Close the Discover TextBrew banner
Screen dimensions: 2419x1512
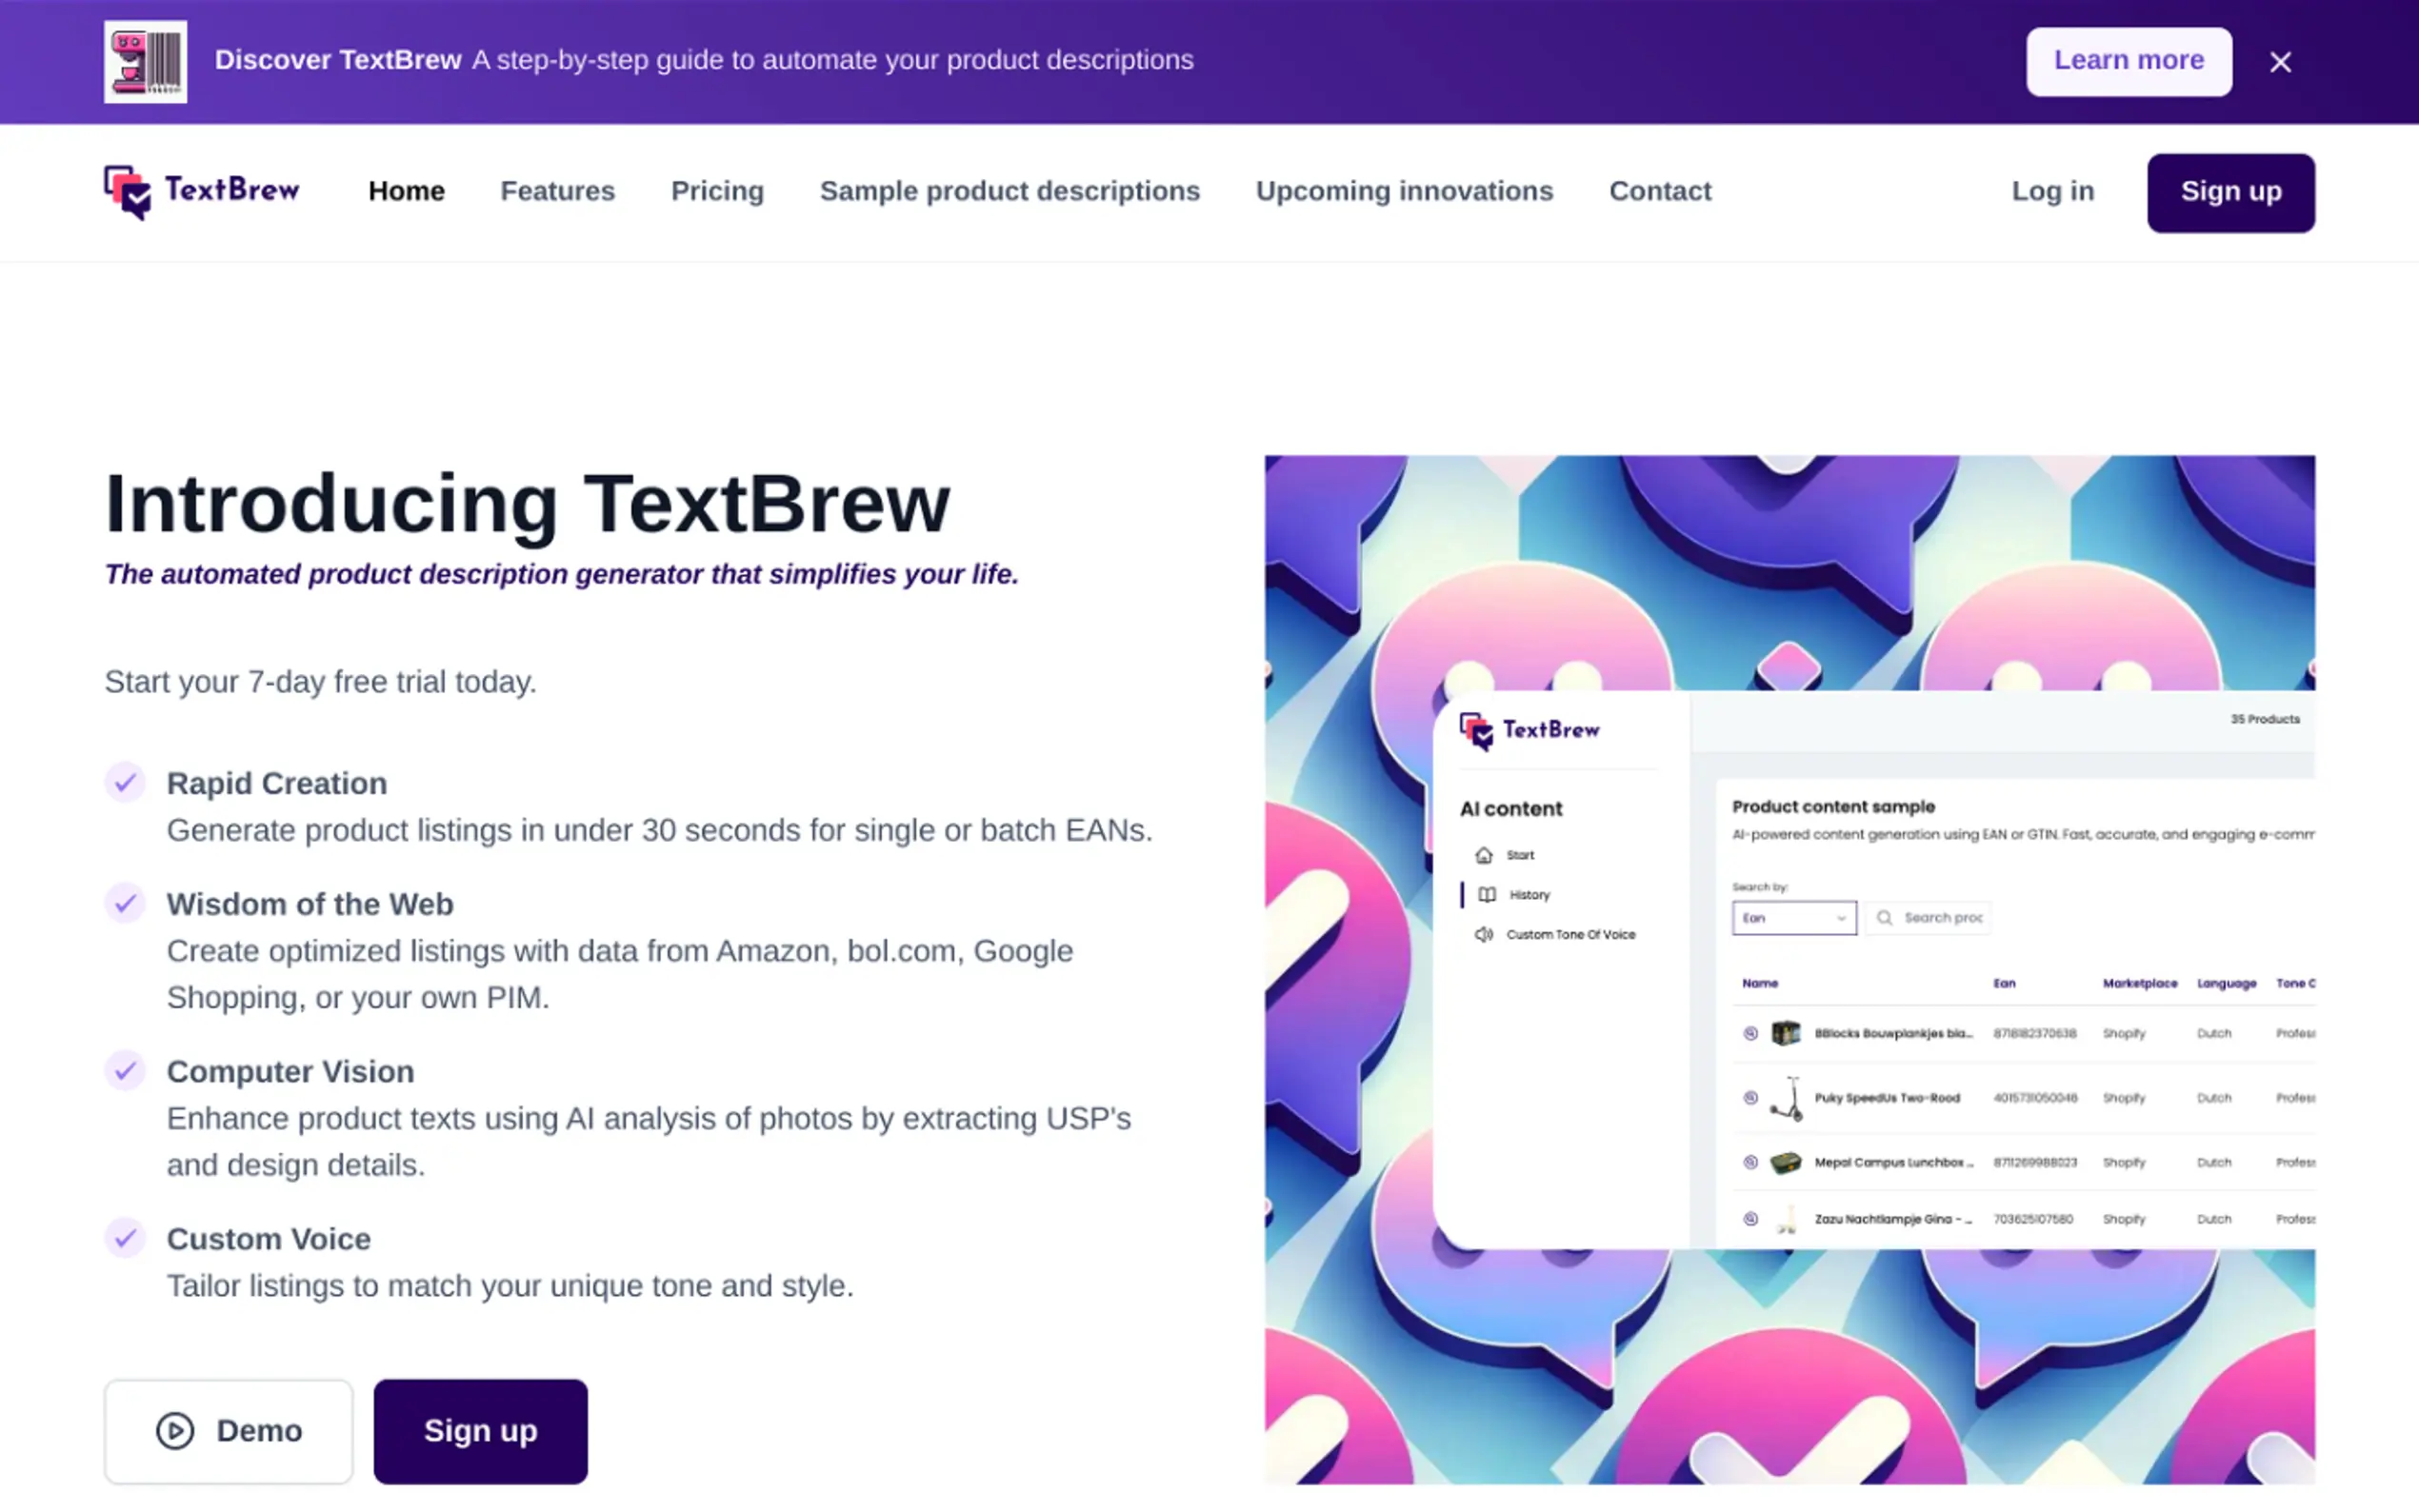[x=2279, y=62]
